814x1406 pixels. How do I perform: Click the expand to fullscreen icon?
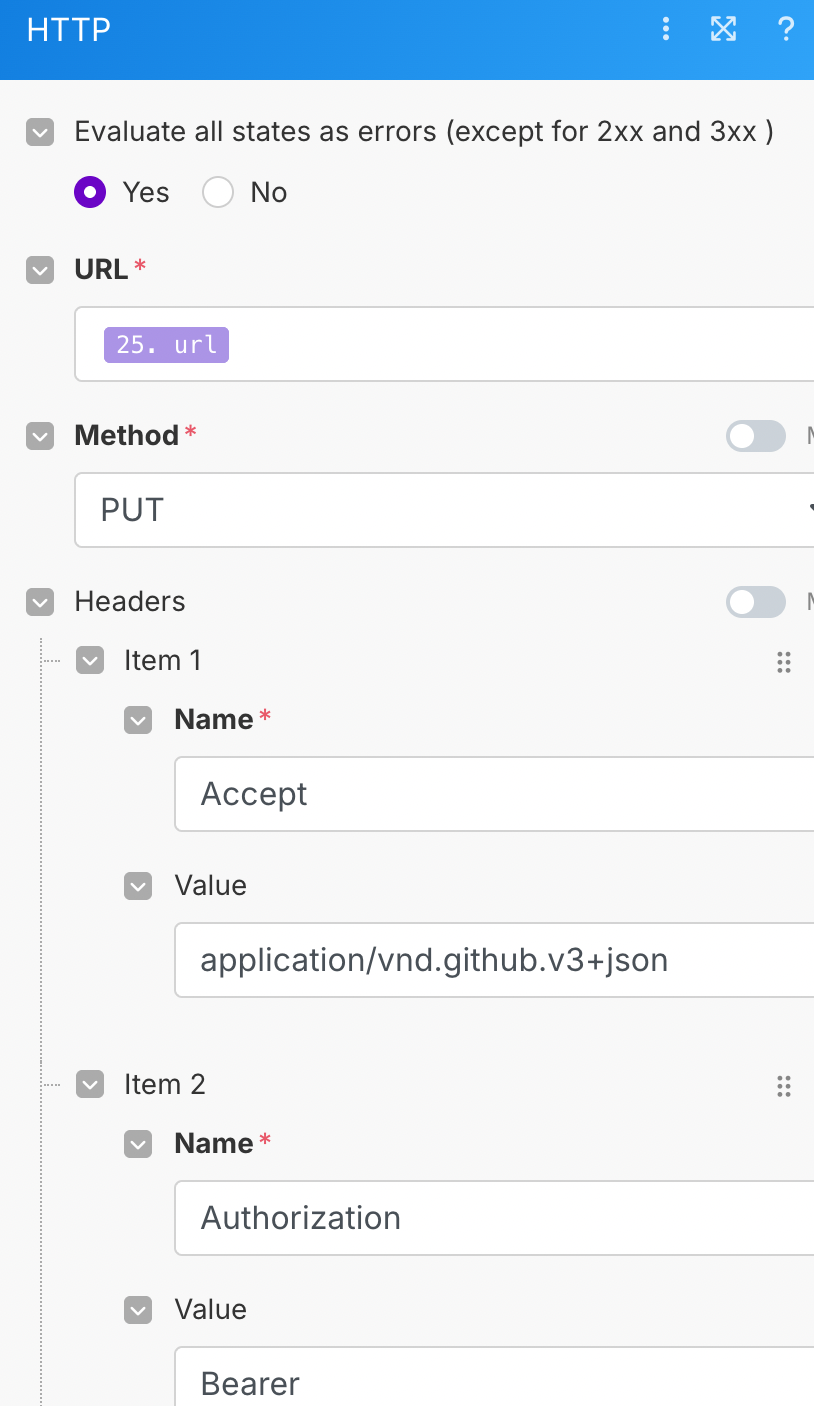pos(723,30)
